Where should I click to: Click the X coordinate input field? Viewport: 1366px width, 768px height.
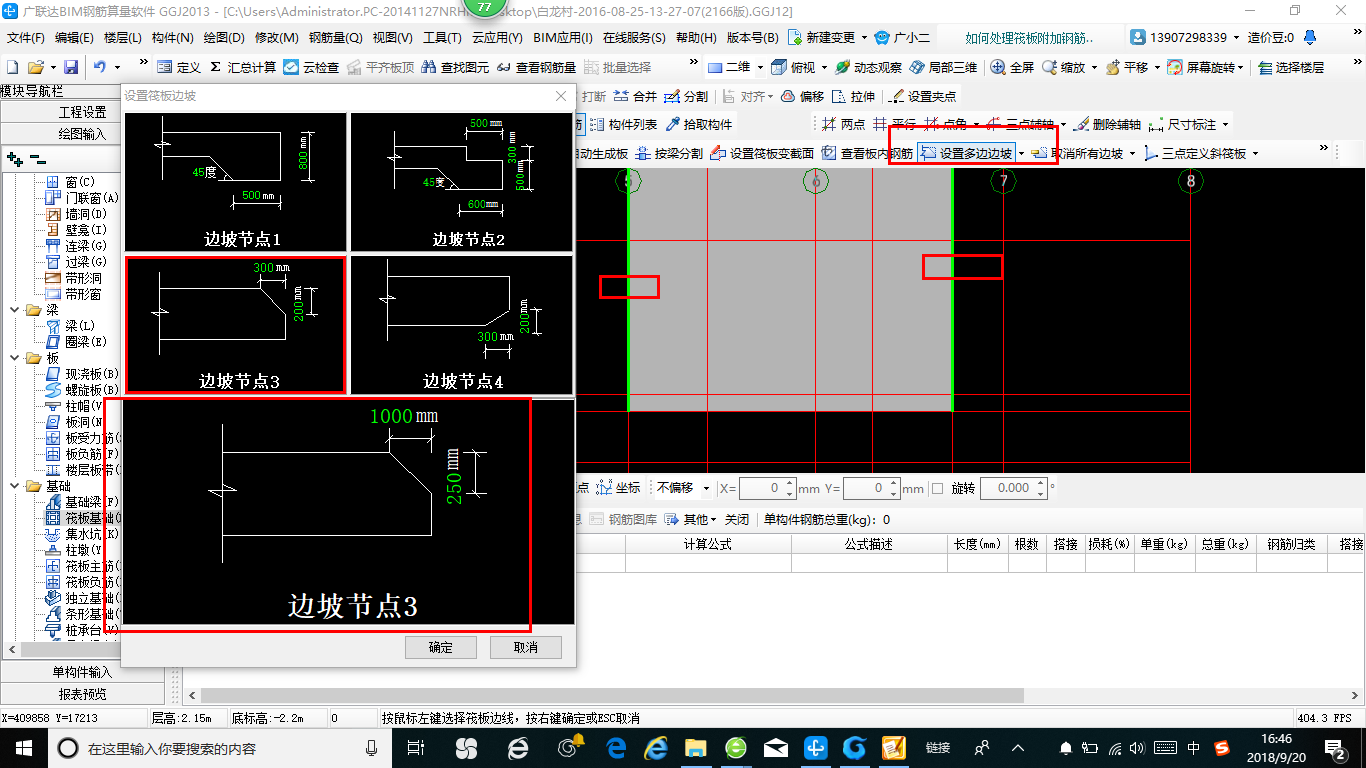coord(768,488)
